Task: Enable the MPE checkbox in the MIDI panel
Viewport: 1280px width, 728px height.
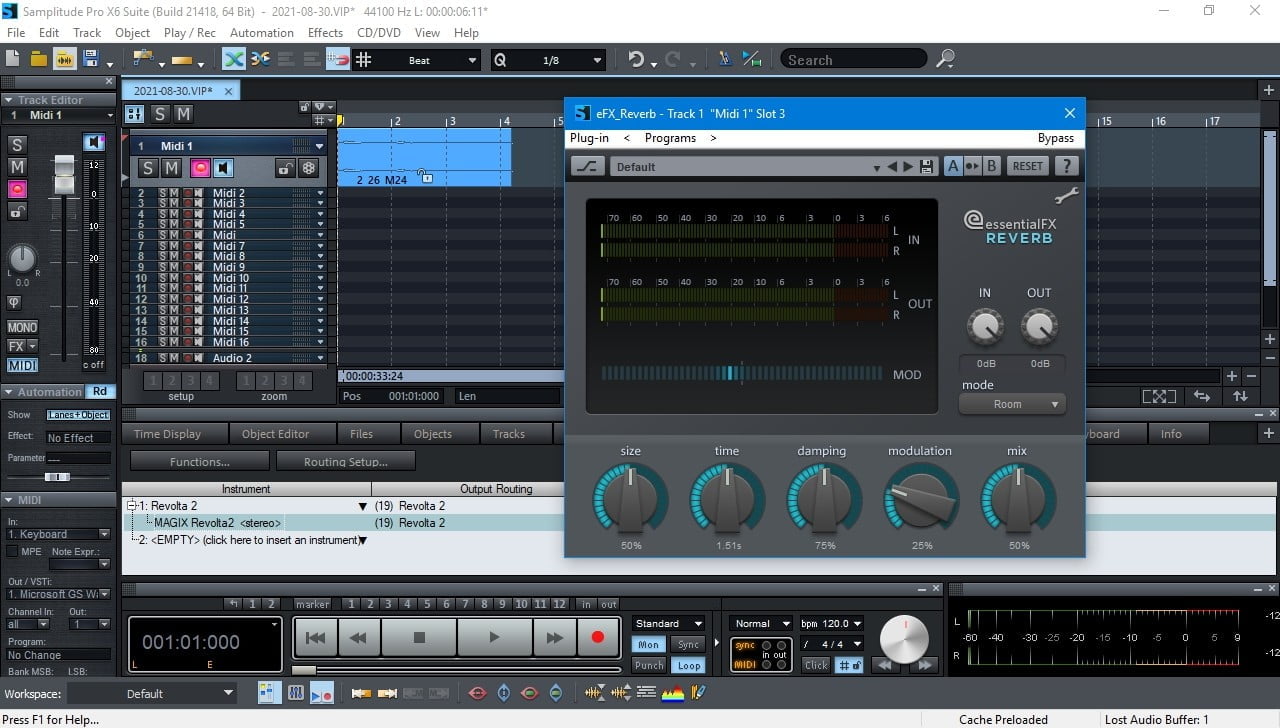Action: [x=12, y=551]
